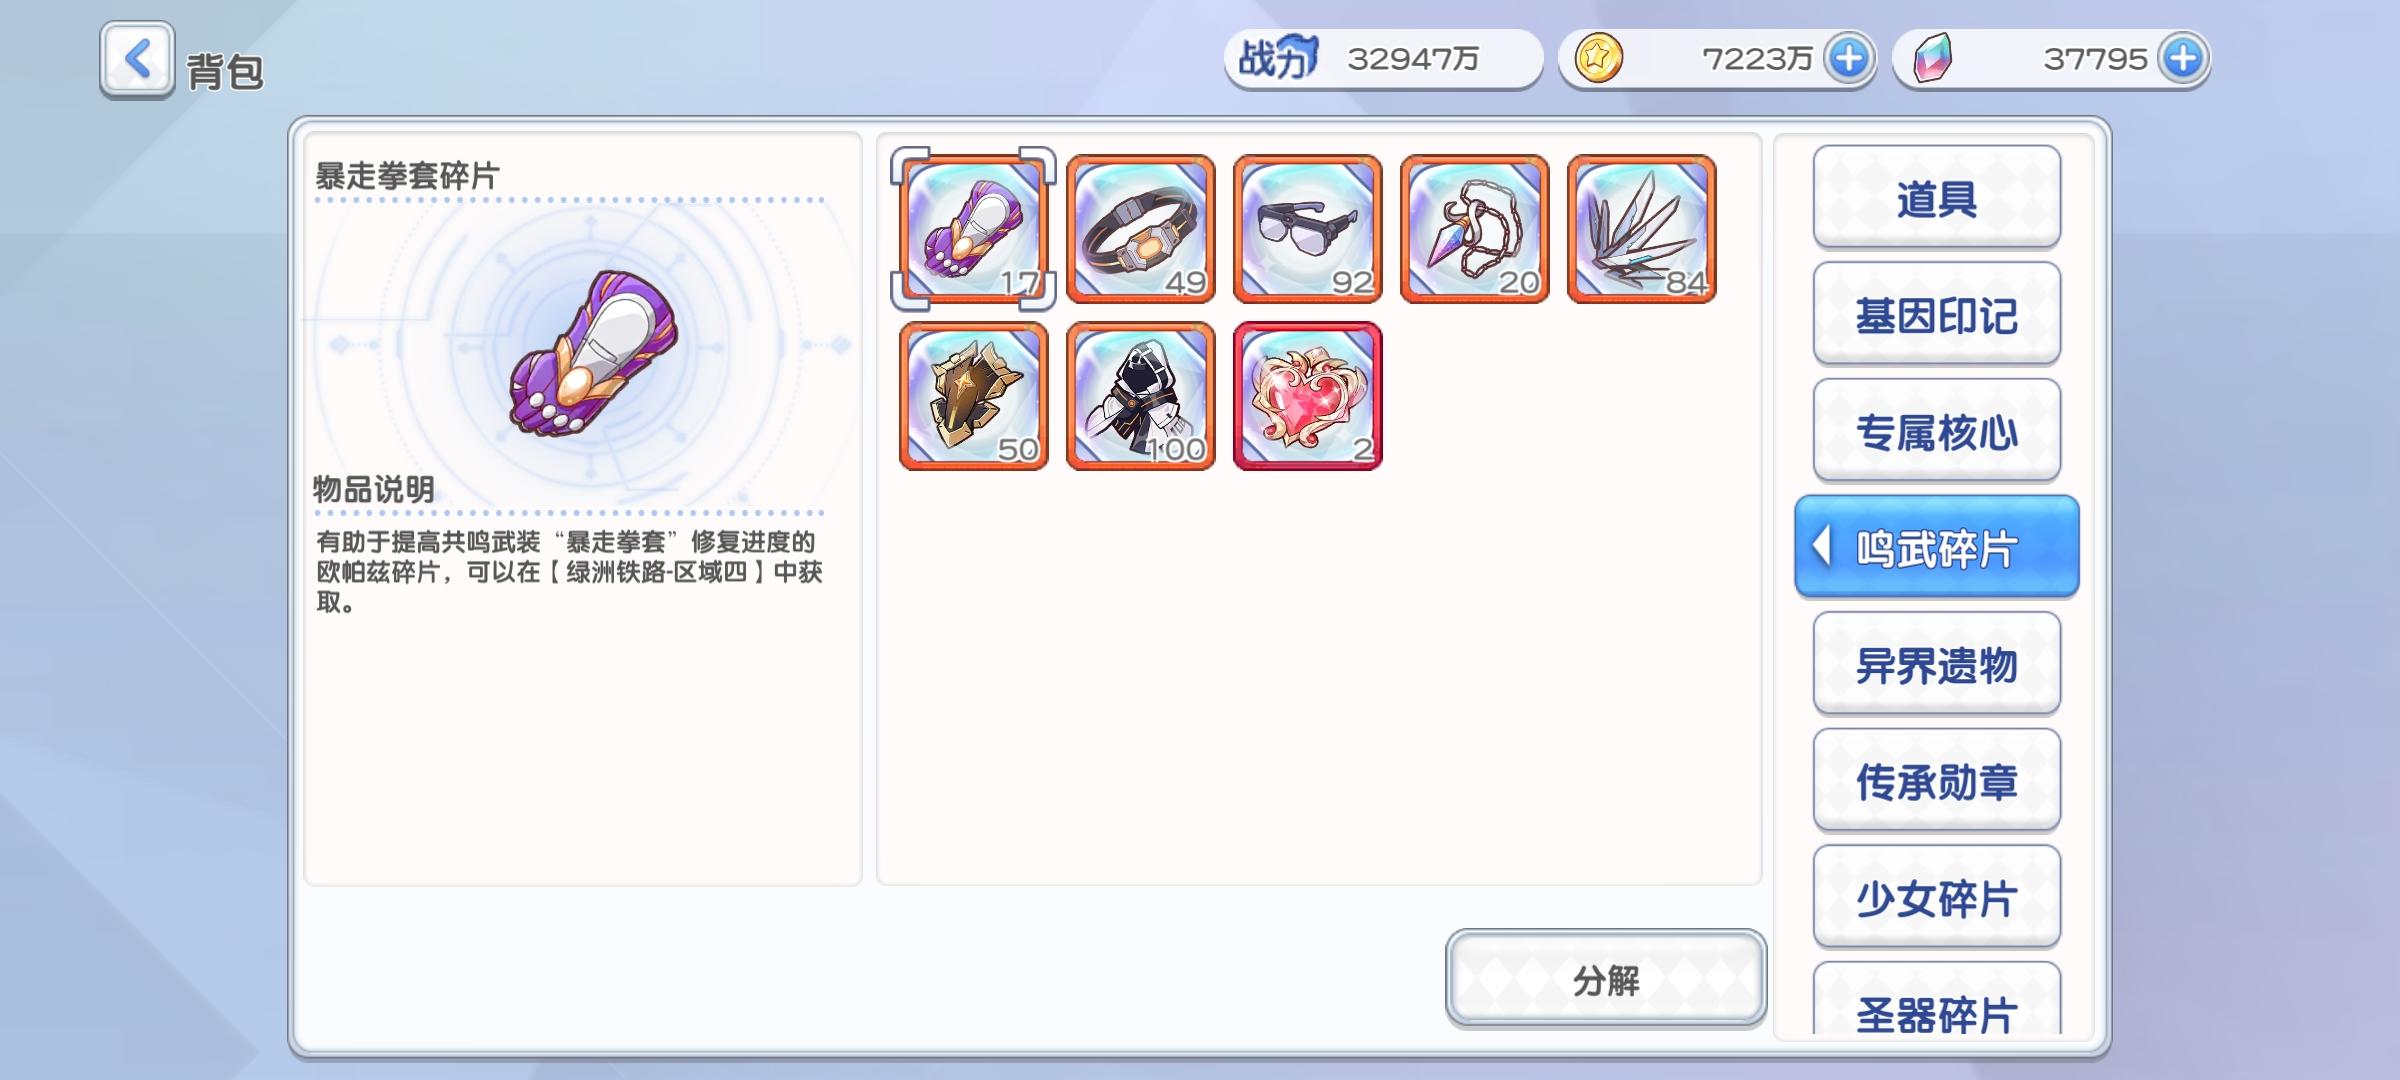The image size is (2400, 1080).
Task: Select the highlighted 鸣武碎片 tab
Action: point(1937,547)
